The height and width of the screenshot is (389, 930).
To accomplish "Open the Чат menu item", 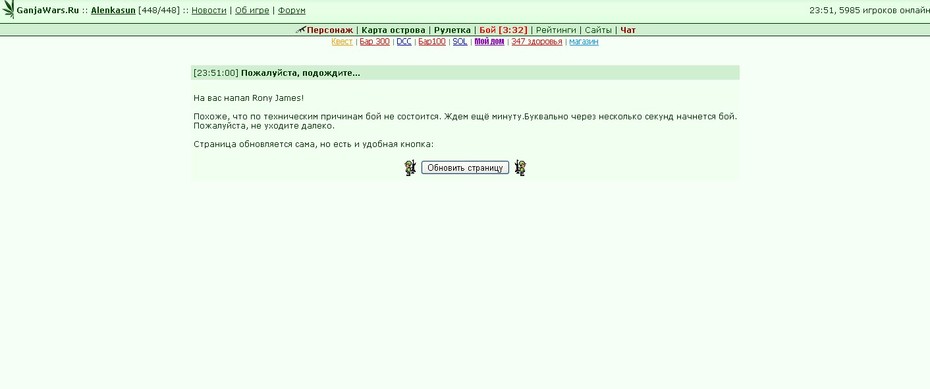I will (x=628, y=30).
